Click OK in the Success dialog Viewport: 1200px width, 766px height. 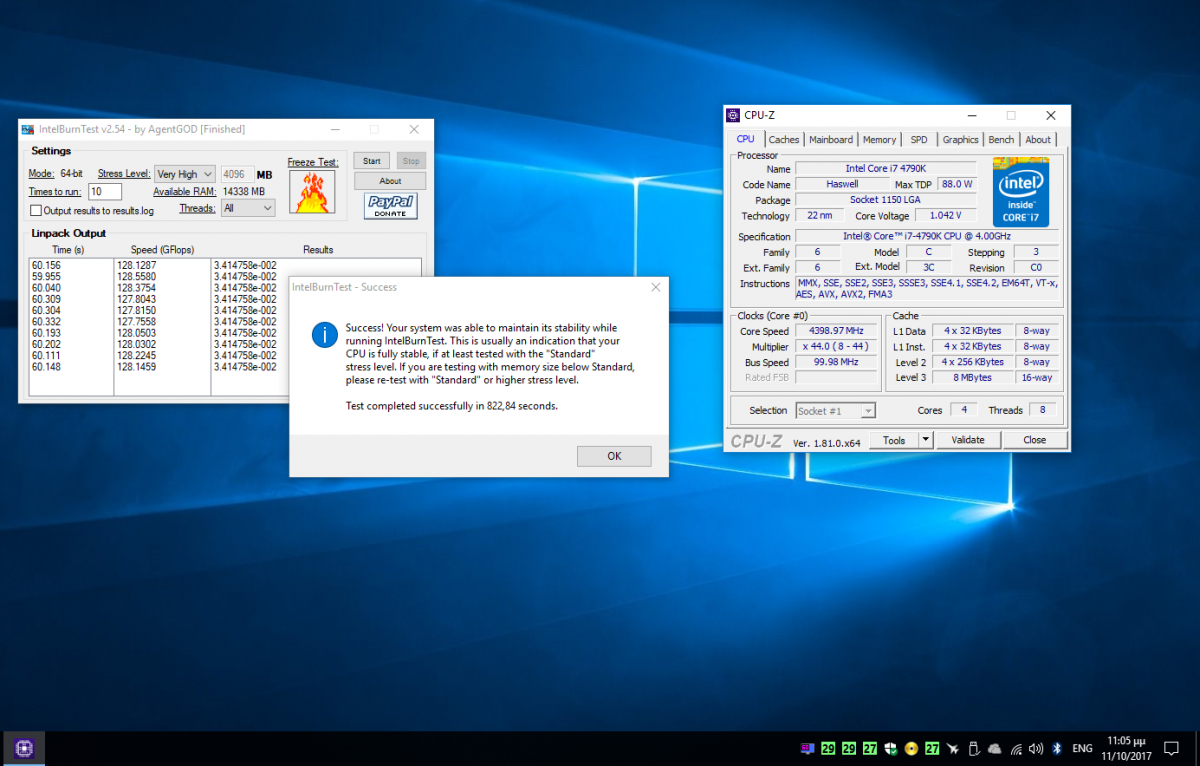click(614, 456)
